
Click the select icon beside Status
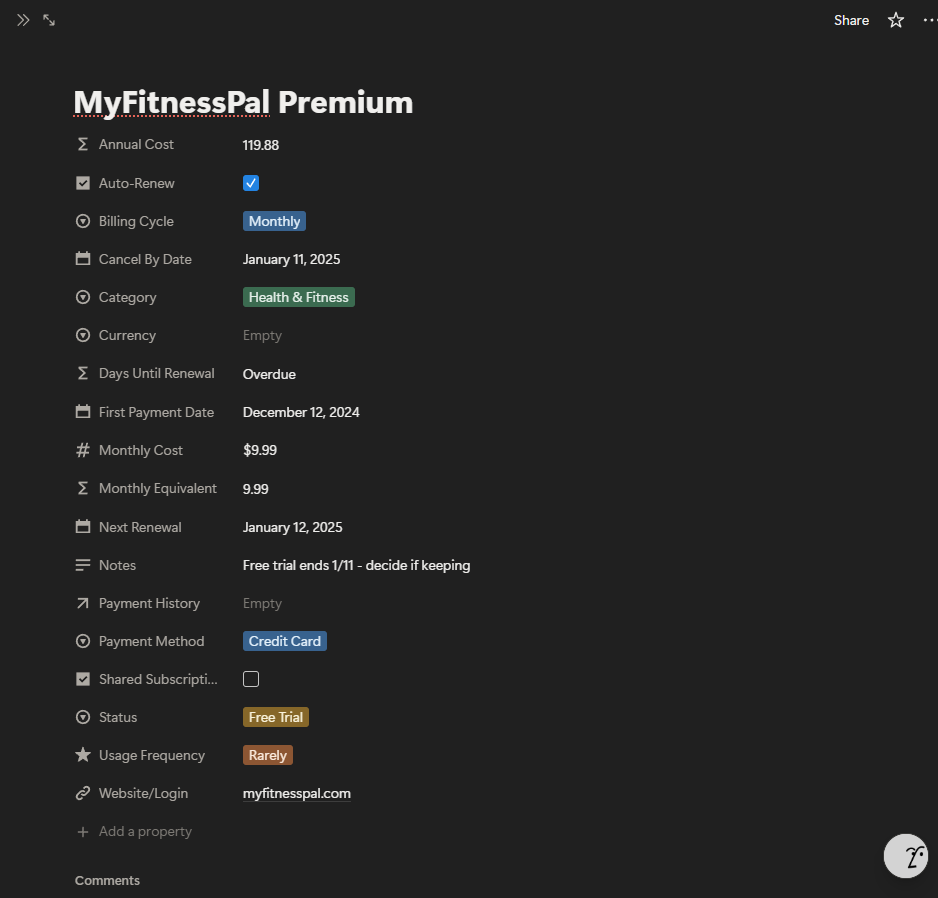(x=83, y=717)
